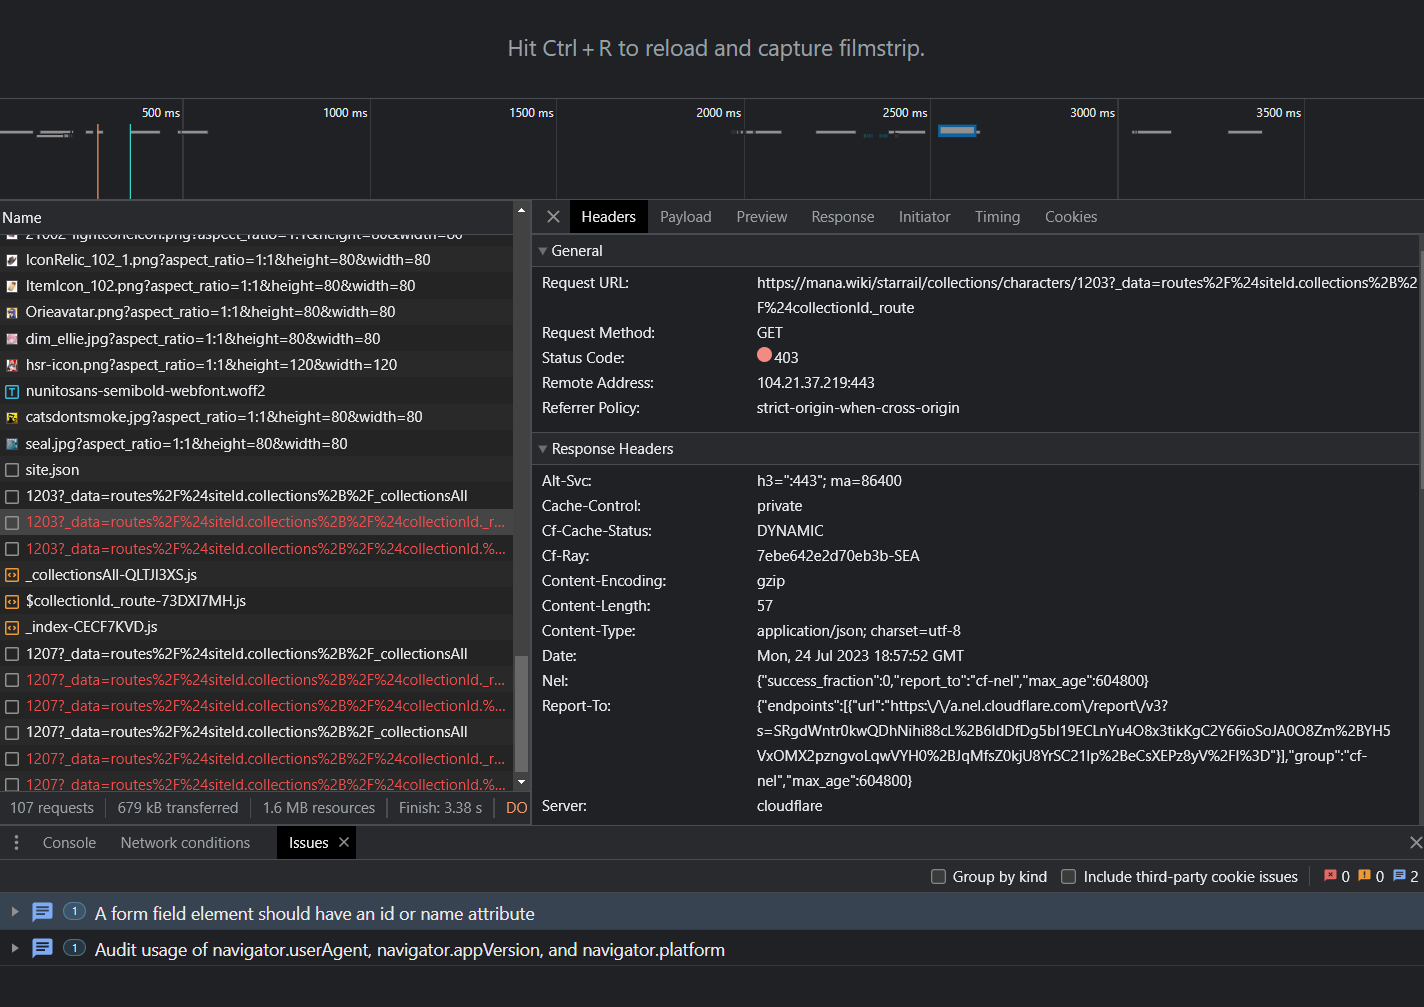Click the 679 kB transferred entry

click(x=178, y=808)
